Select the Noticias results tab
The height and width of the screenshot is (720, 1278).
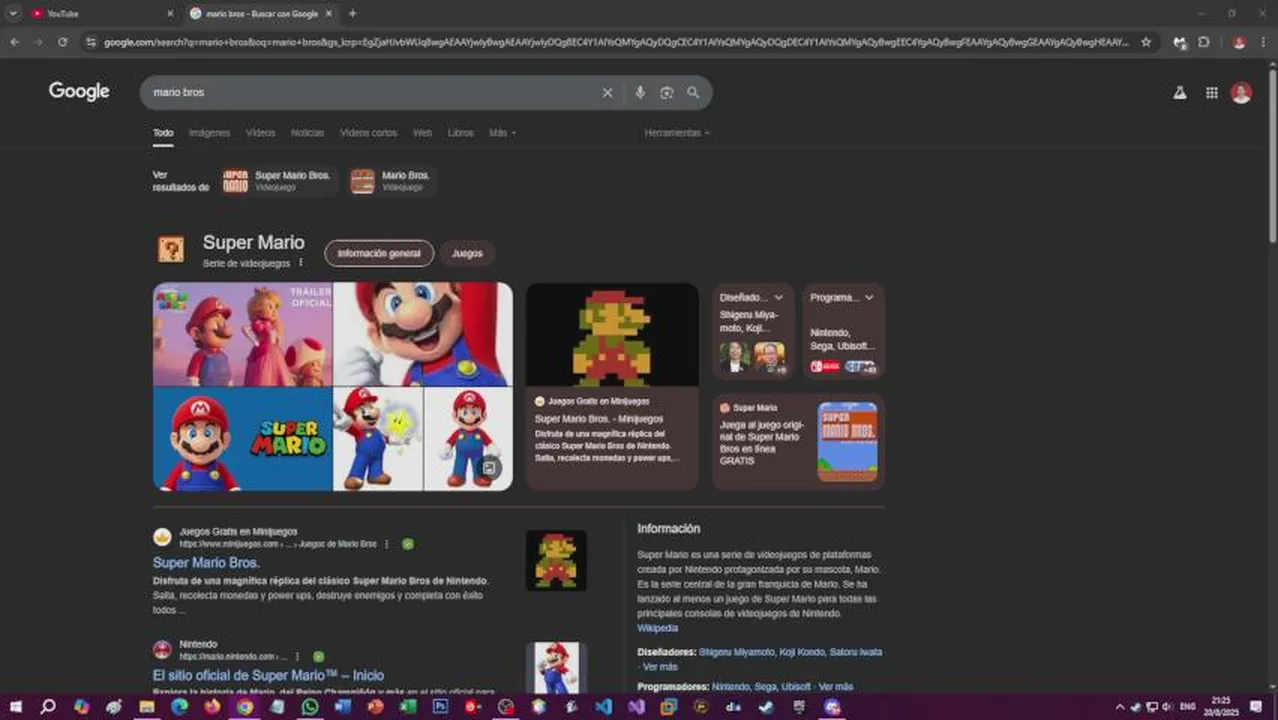(307, 133)
